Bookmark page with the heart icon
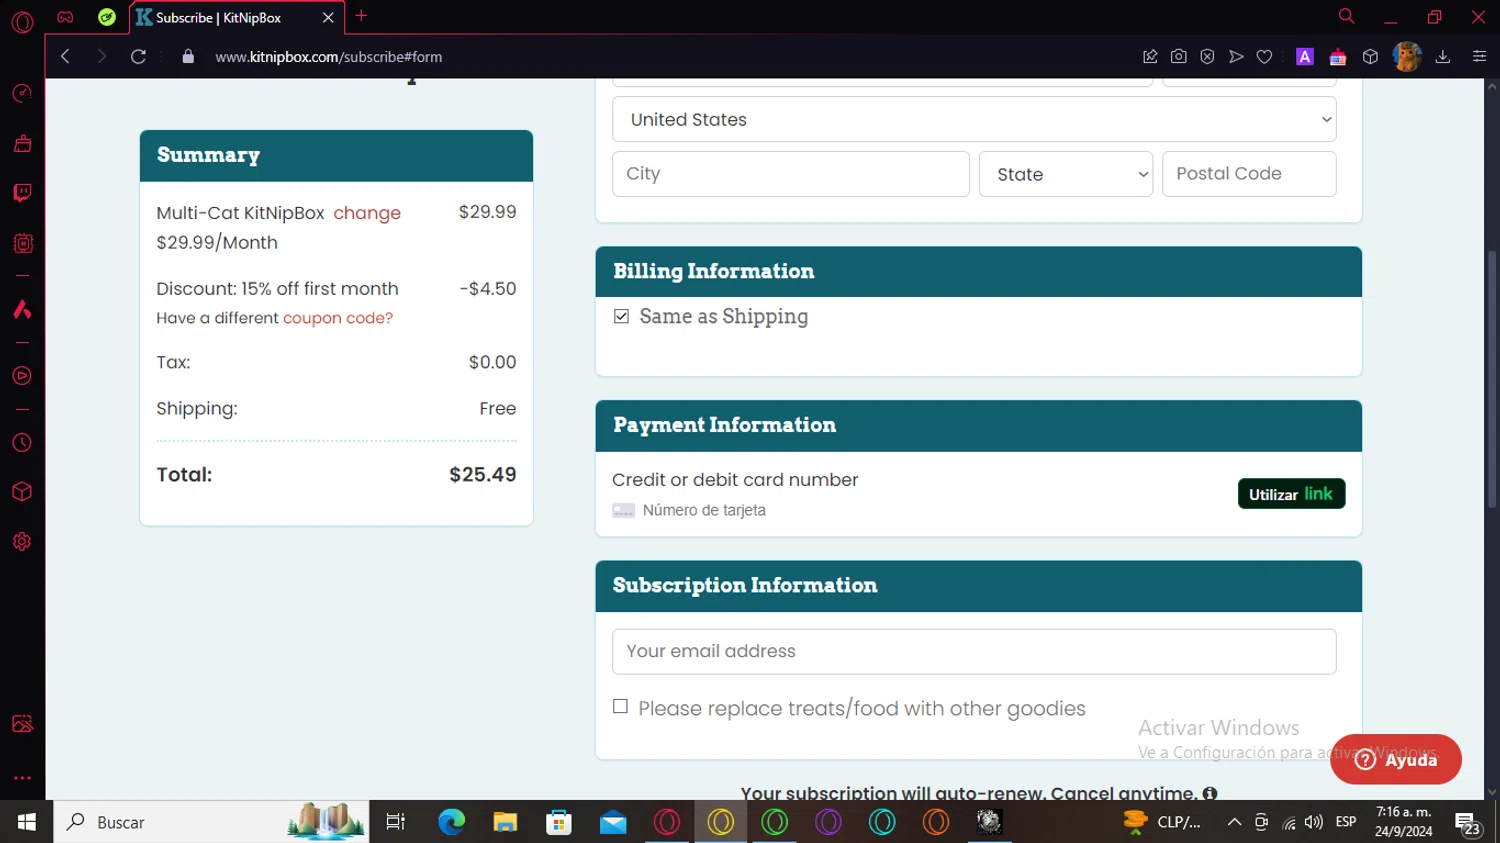 pos(1264,57)
